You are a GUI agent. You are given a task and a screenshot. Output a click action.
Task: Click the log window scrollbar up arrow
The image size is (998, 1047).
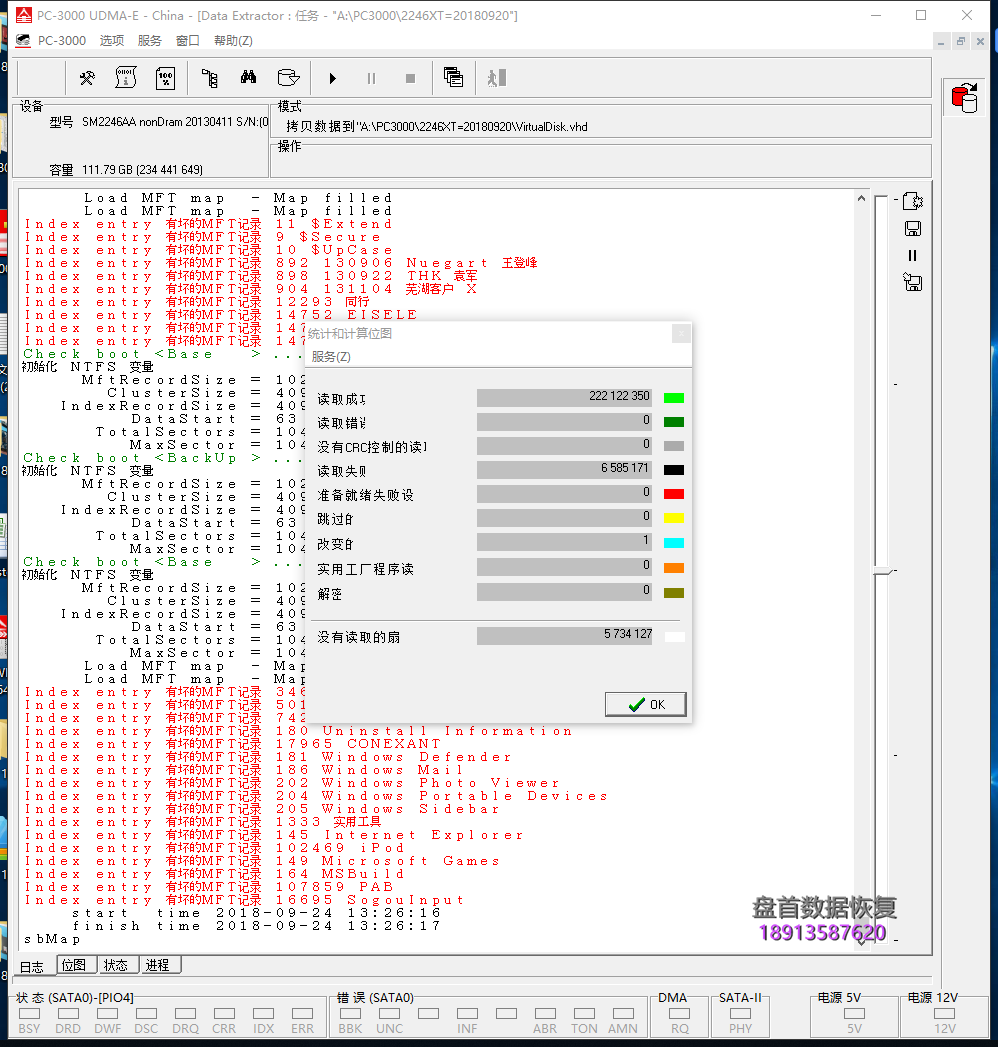(x=861, y=197)
